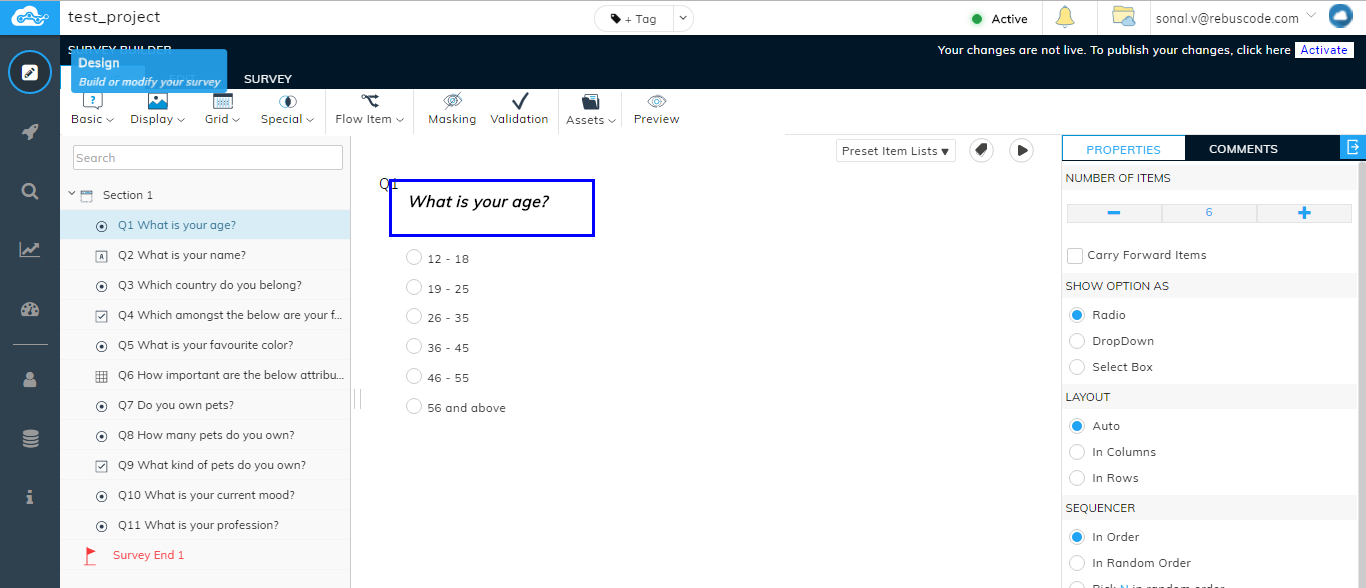Screen dimensions: 1366x588
Task: Select In Random Order sequencer option
Action: tap(1077, 563)
